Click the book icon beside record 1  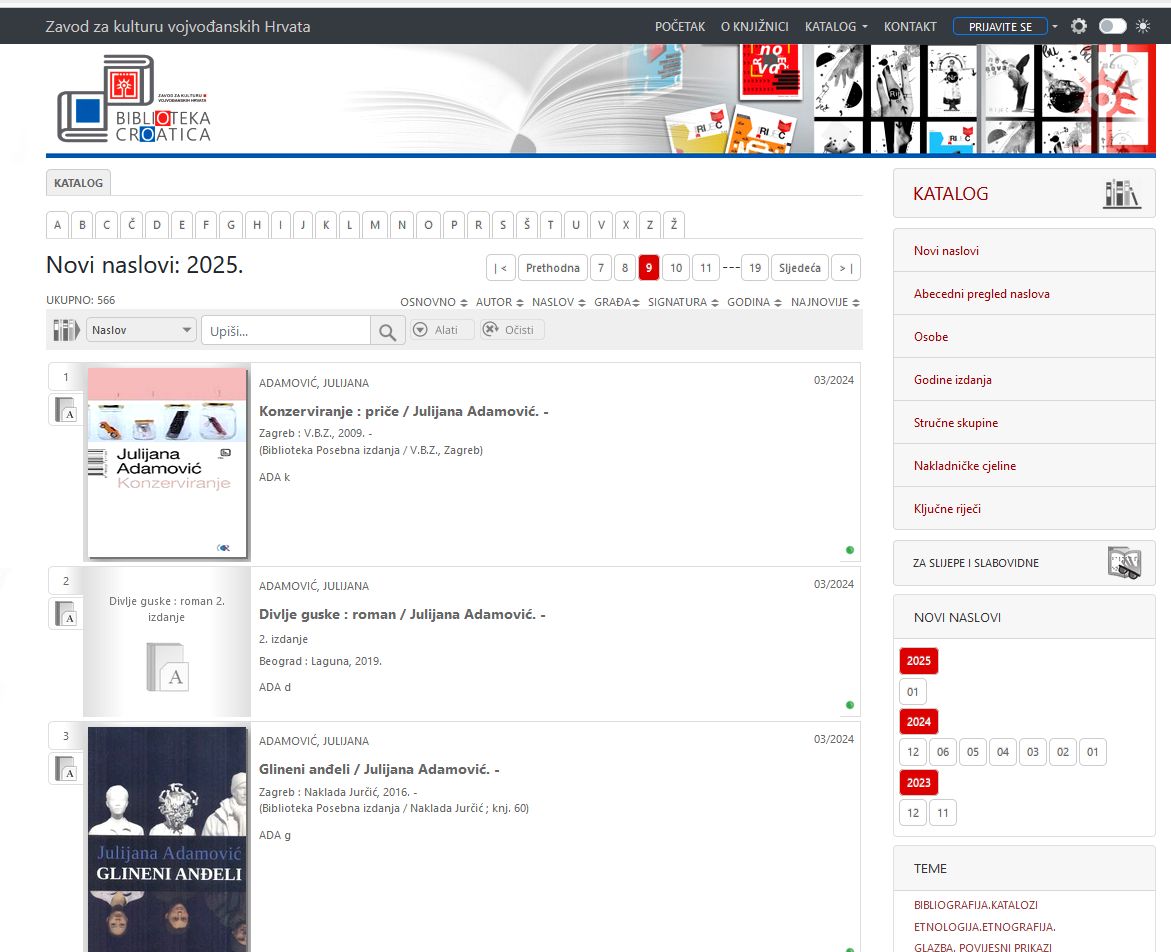click(66, 410)
